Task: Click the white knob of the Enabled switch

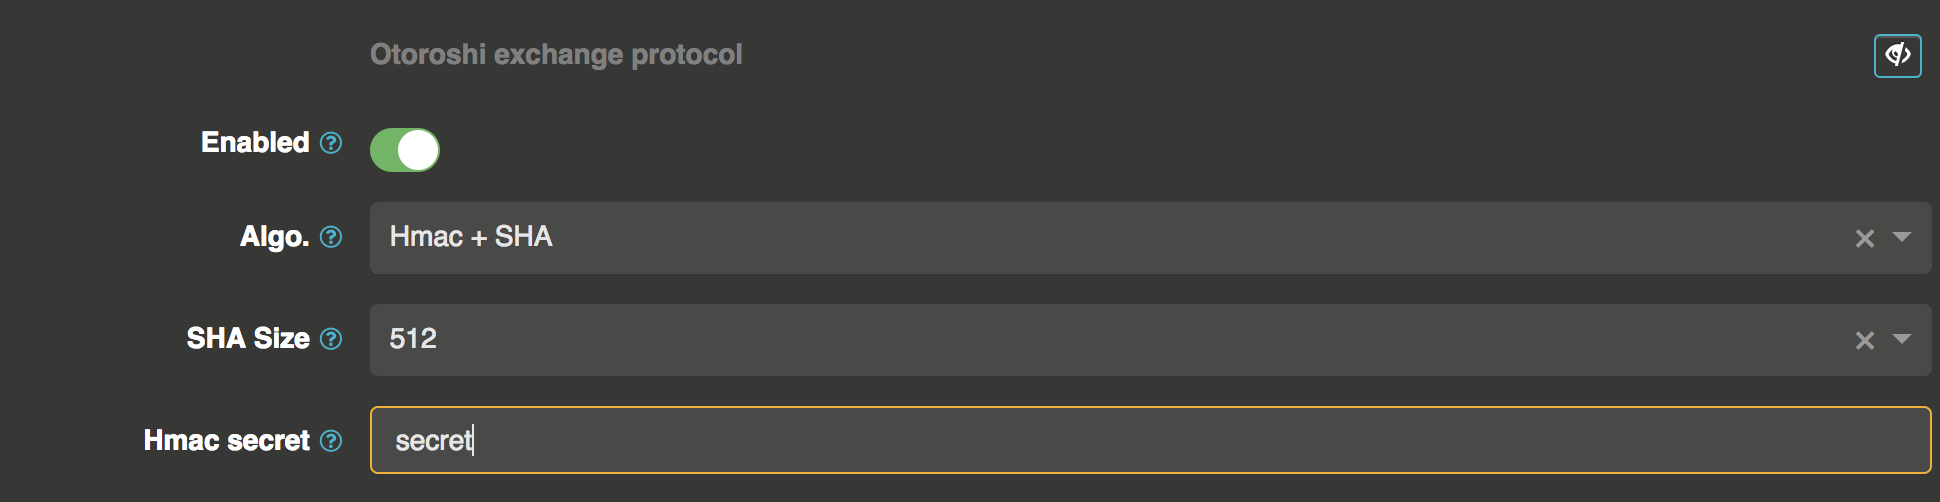Action: 418,150
